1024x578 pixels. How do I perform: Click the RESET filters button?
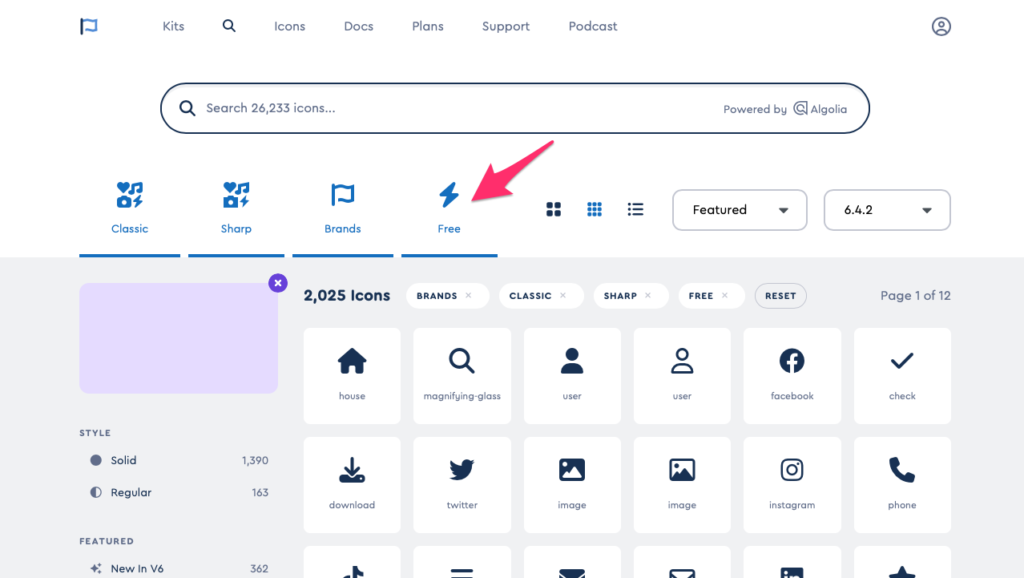click(x=780, y=296)
